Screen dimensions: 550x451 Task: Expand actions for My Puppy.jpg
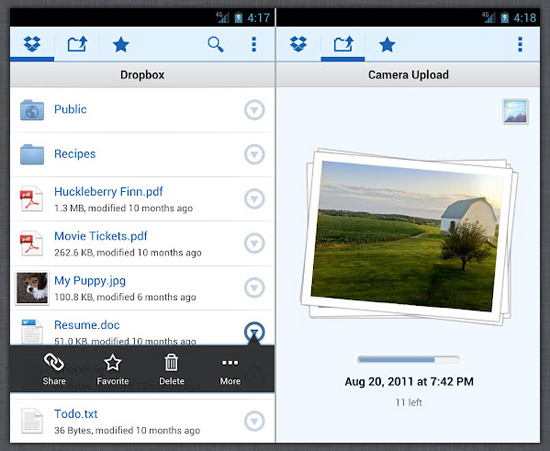[254, 288]
